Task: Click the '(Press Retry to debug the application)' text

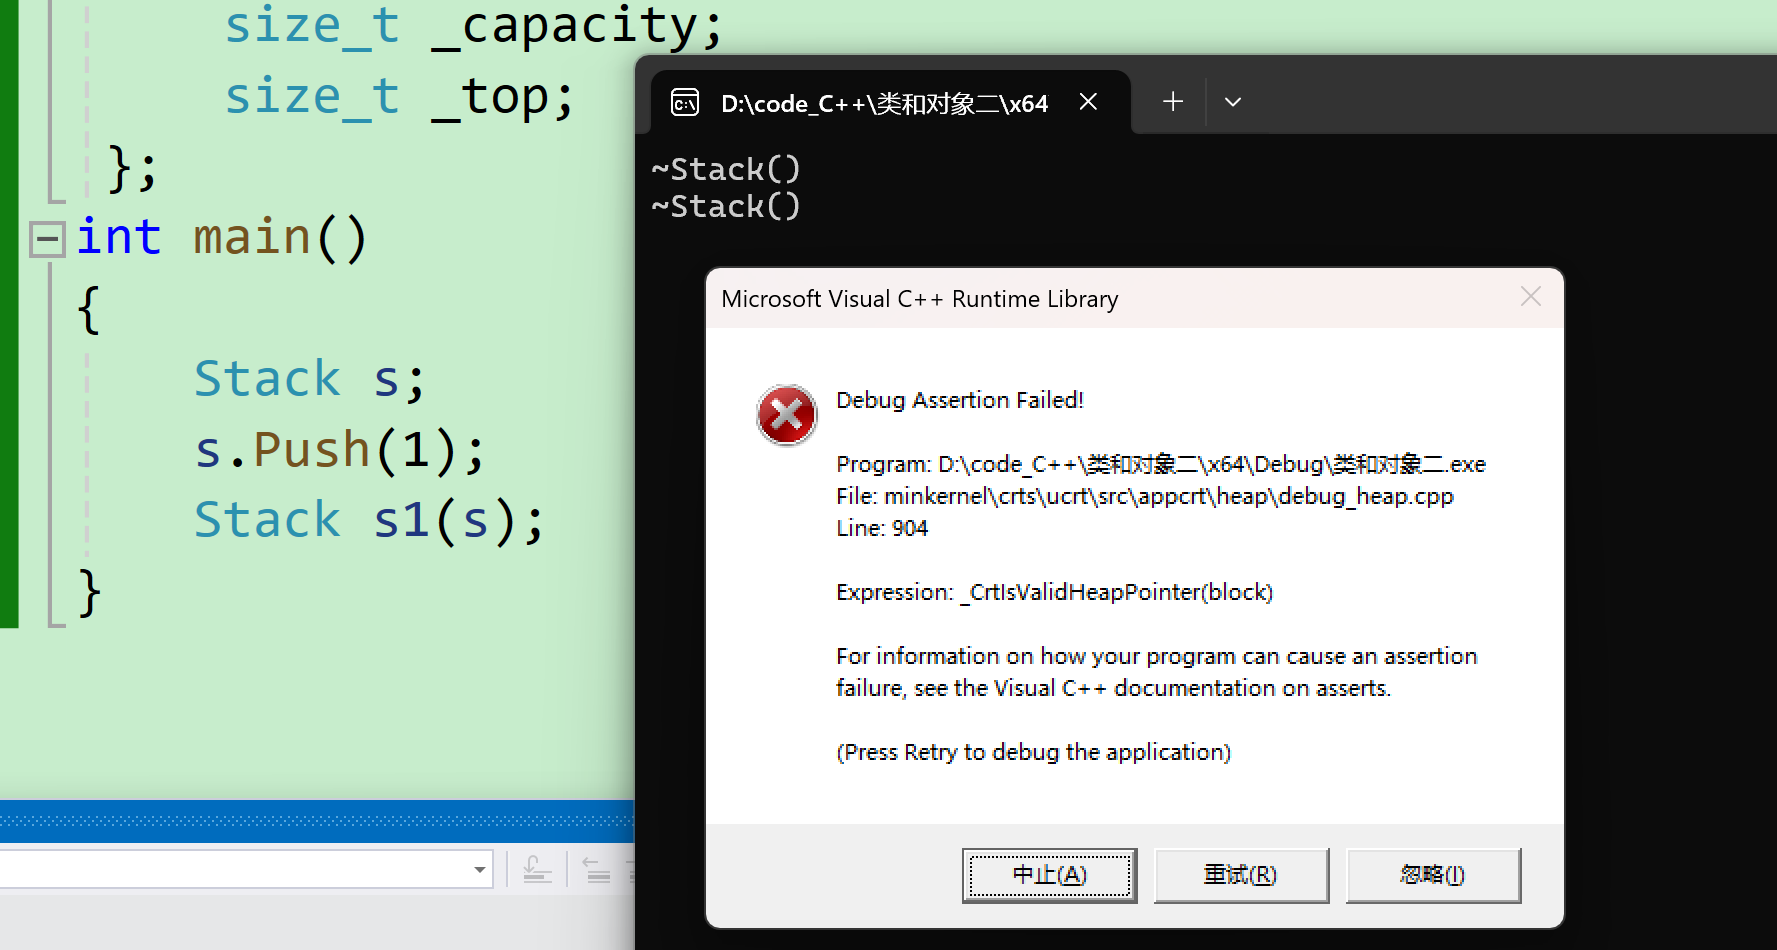Action: coord(1034,752)
